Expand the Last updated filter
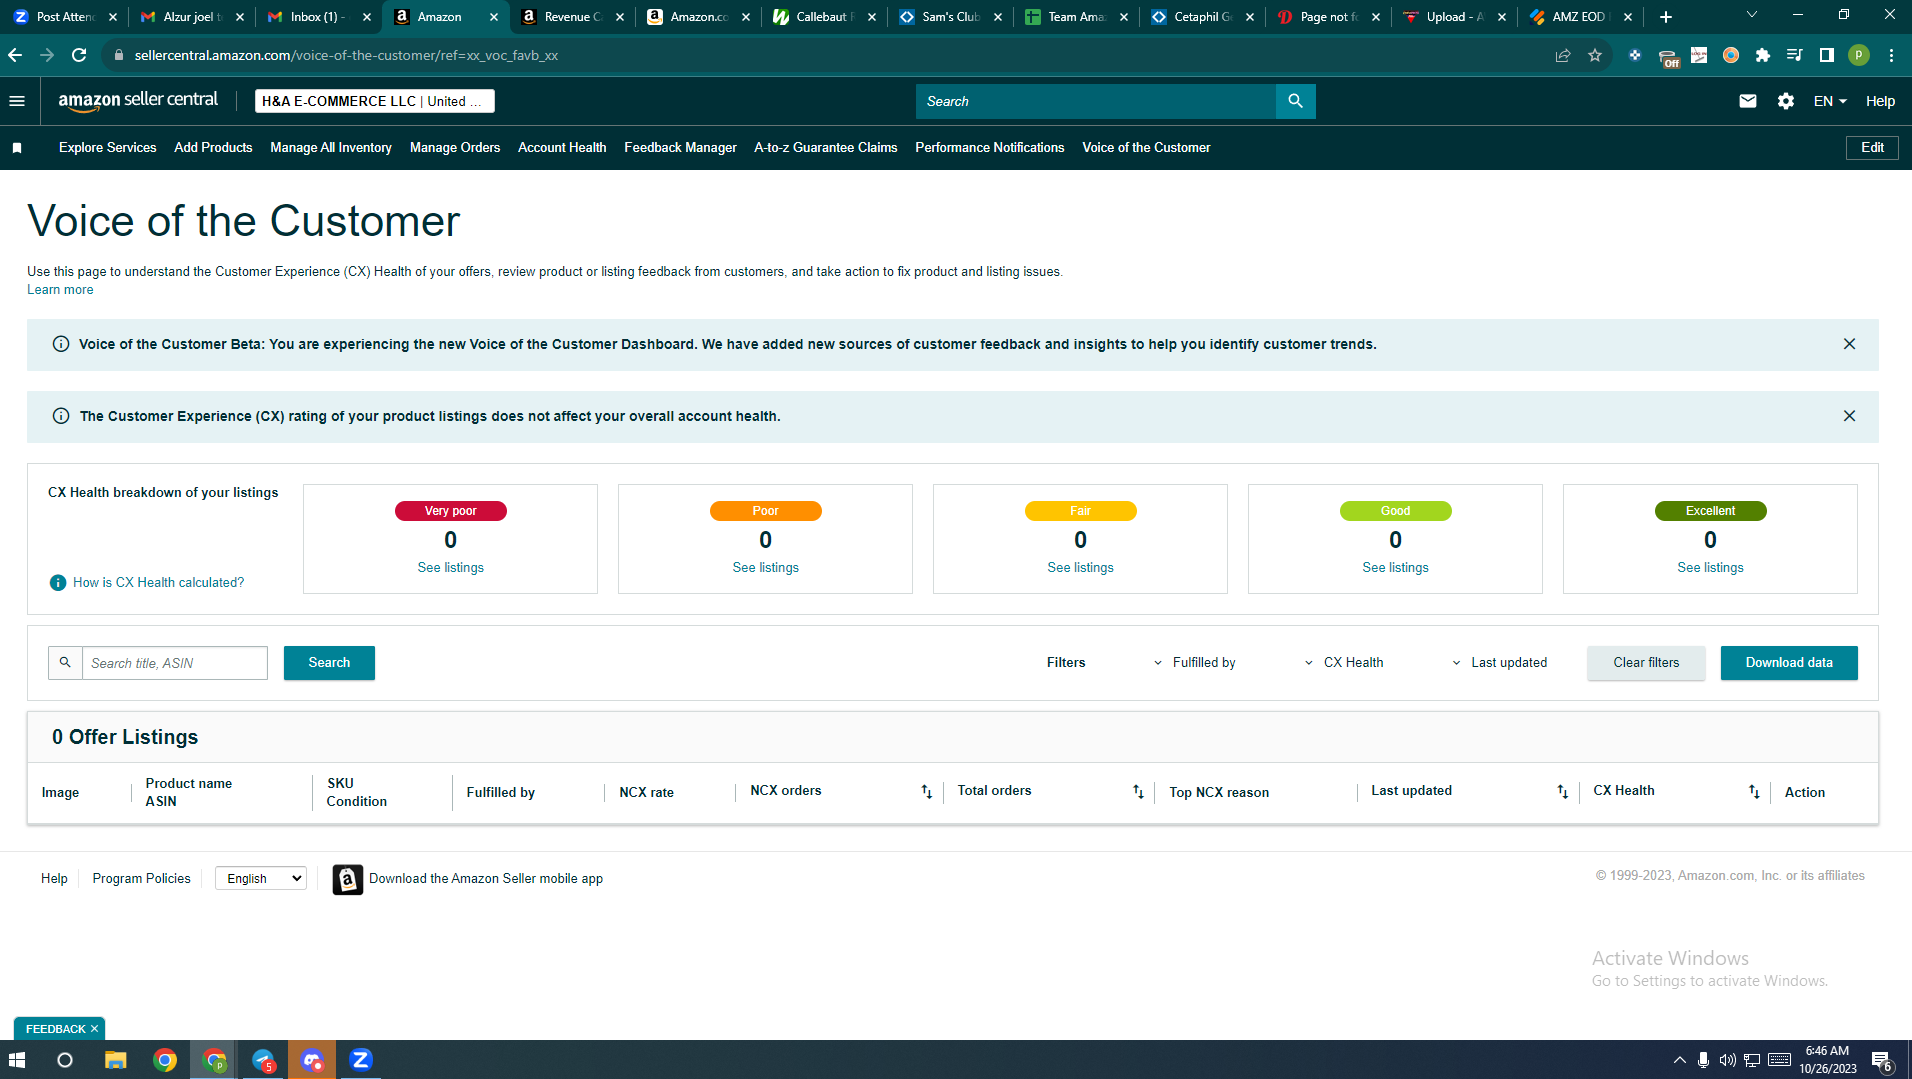 point(1499,663)
